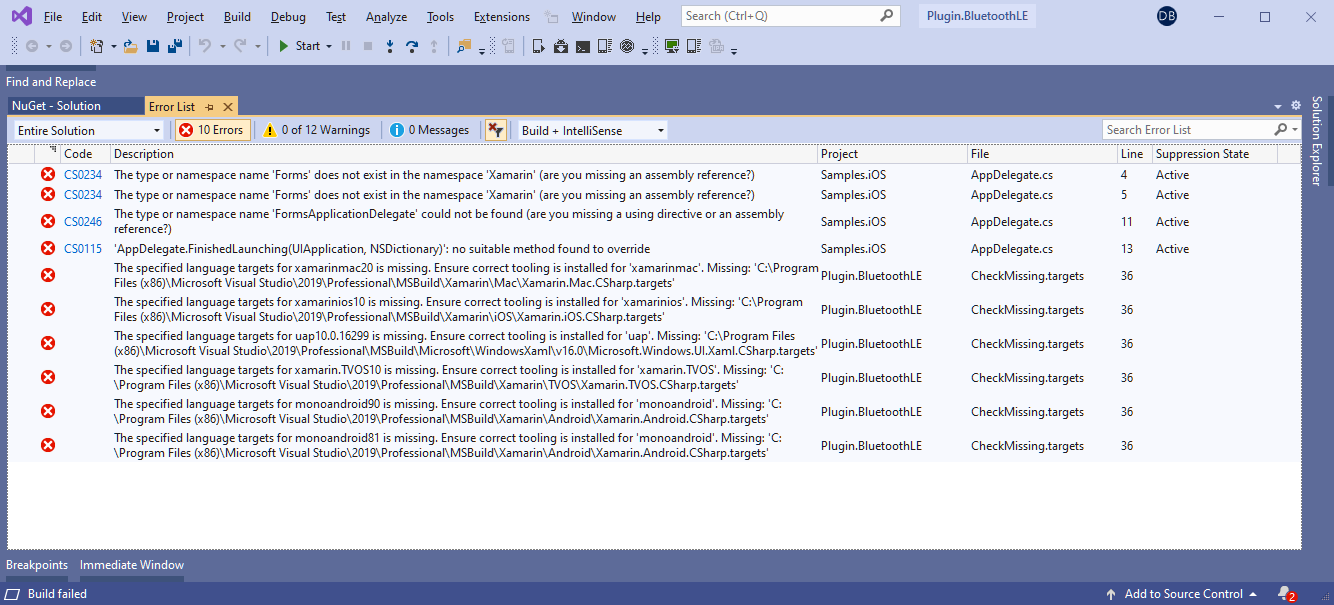
Task: Toggle the 10 Errors filter button
Action: coord(212,130)
